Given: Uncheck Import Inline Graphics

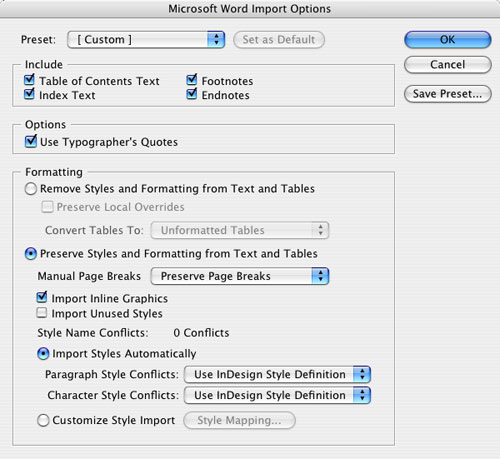Looking at the screenshot, I should click(42, 297).
